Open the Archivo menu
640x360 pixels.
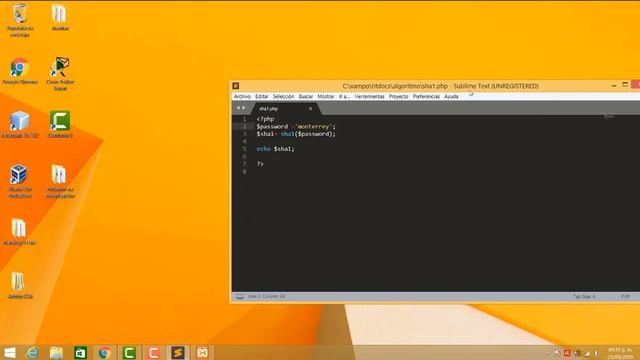pyautogui.click(x=242, y=97)
